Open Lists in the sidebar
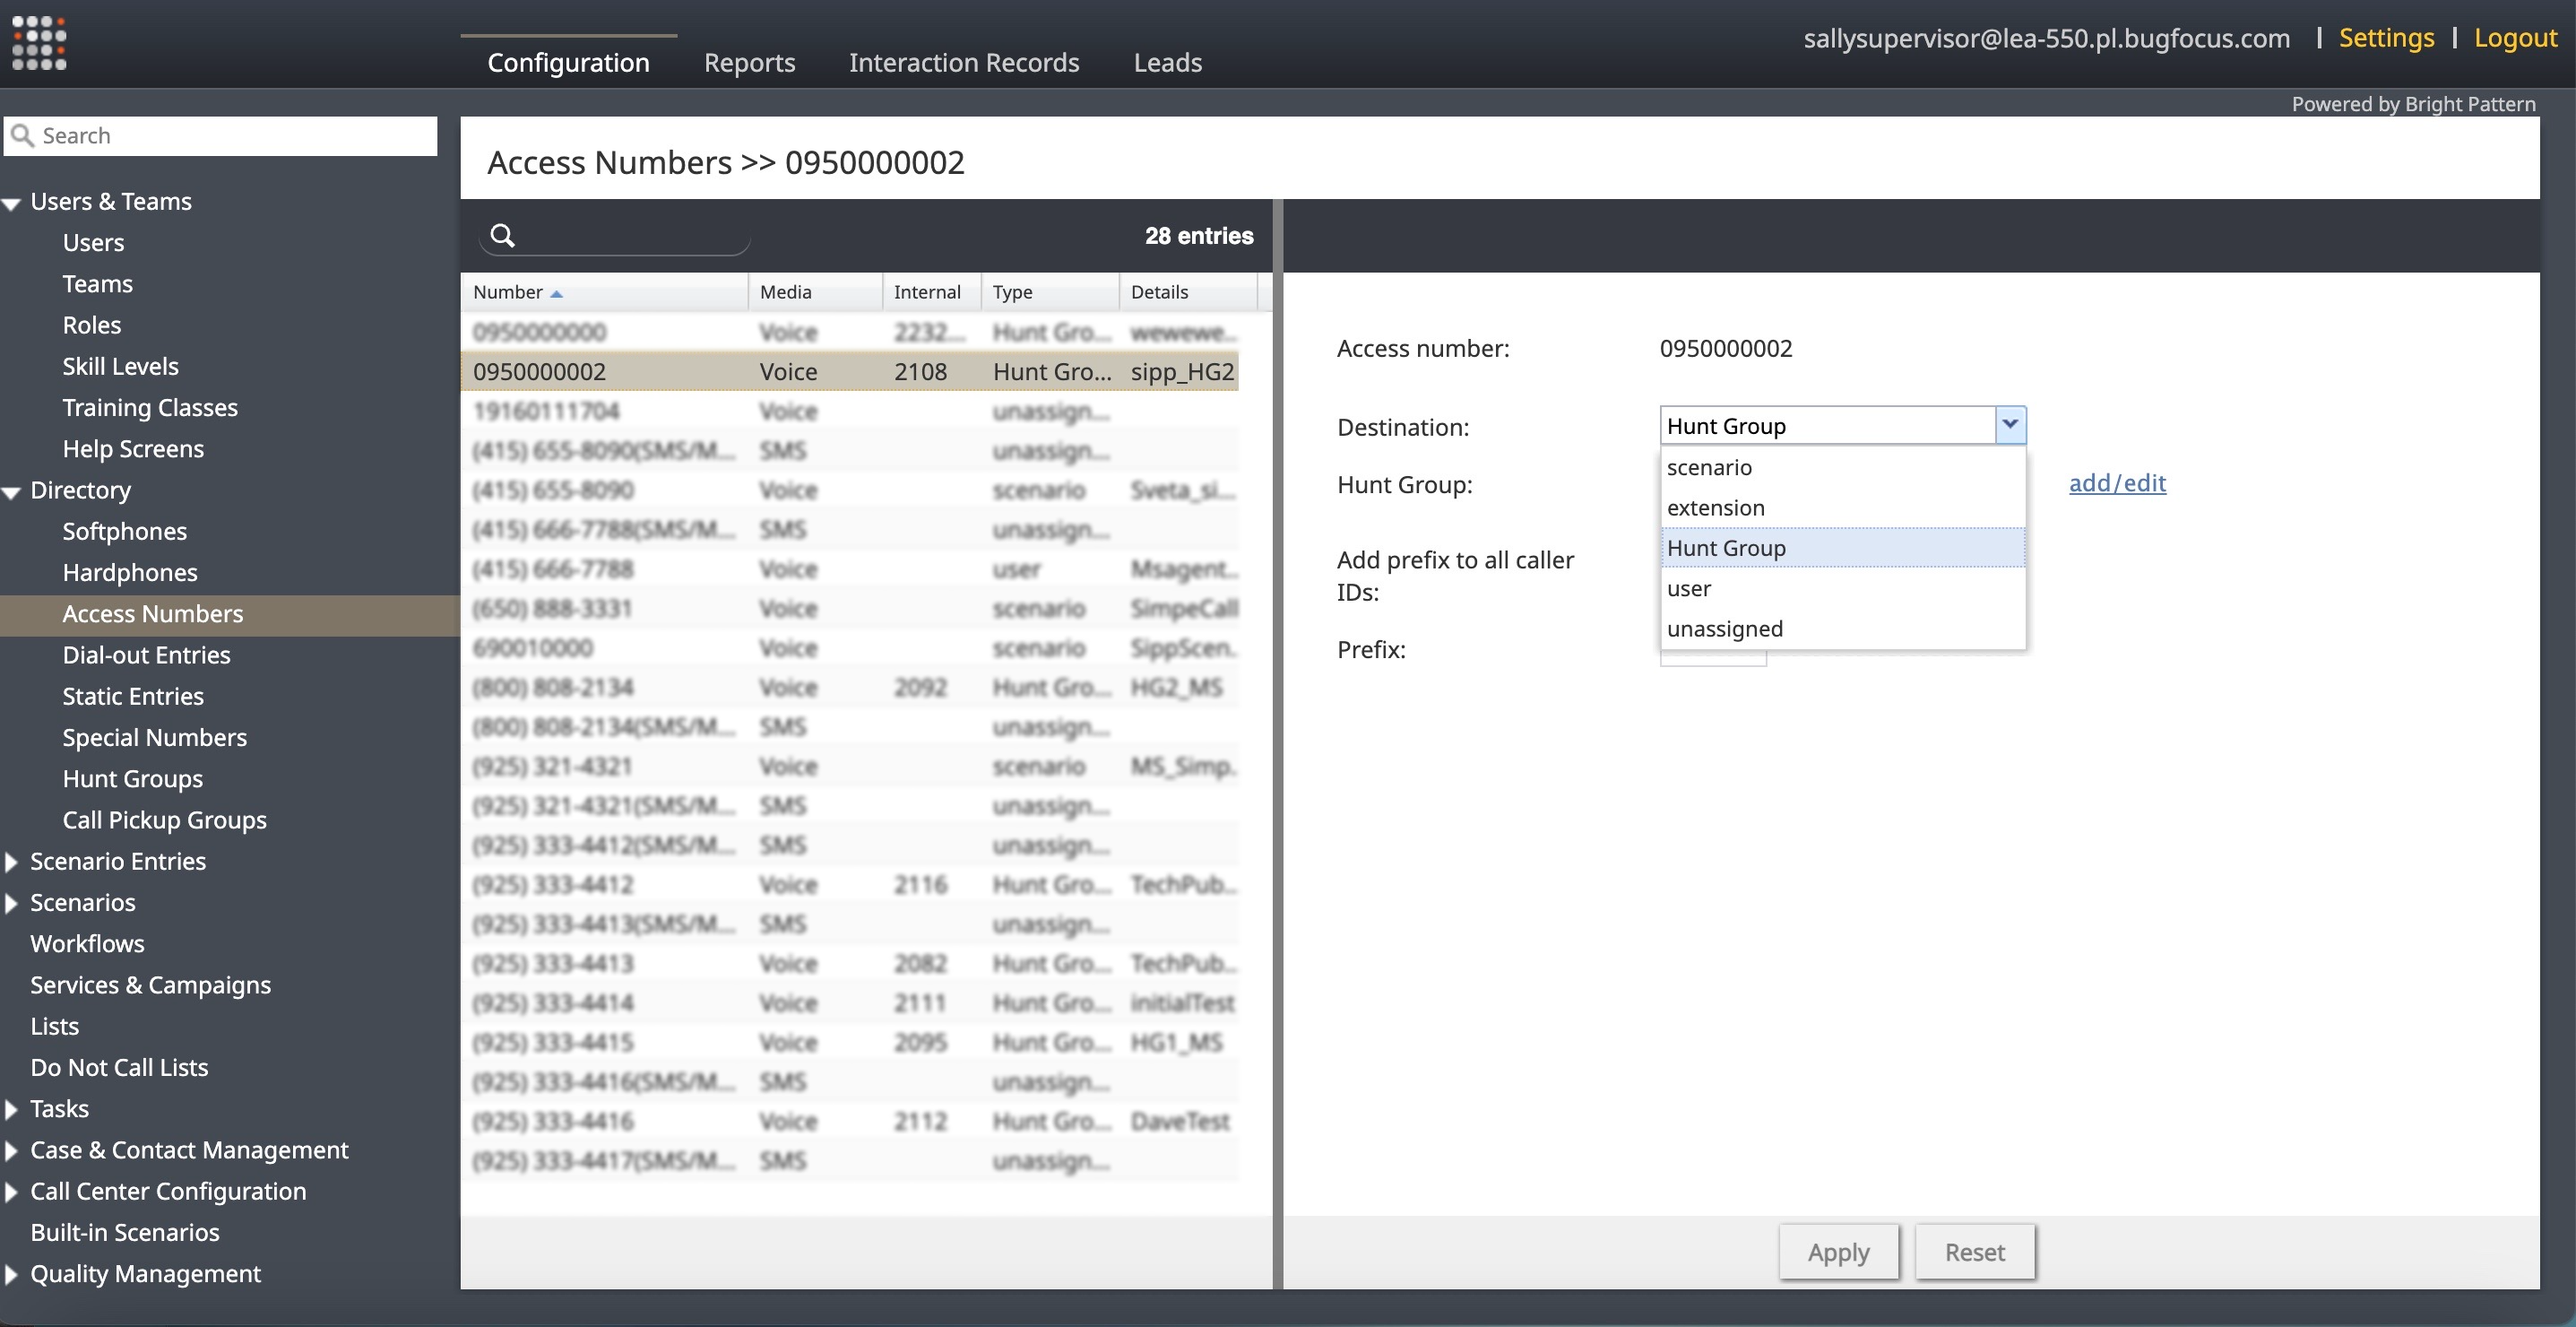Image resolution: width=2576 pixels, height=1327 pixels. (54, 1026)
